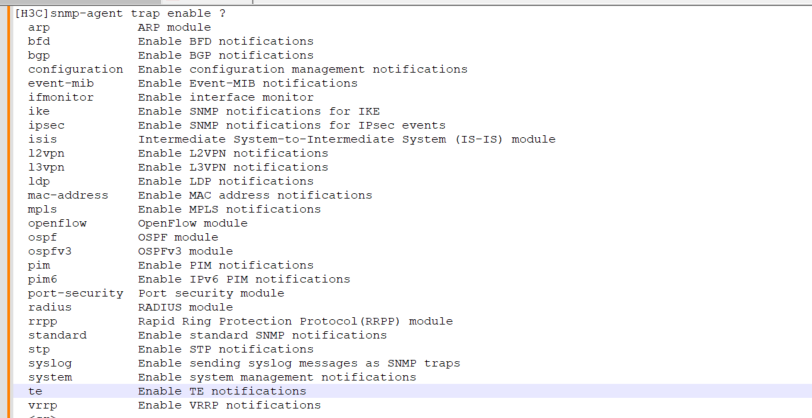
Task: Click 'Enable configuration management notifications' text
Action: 302,69
